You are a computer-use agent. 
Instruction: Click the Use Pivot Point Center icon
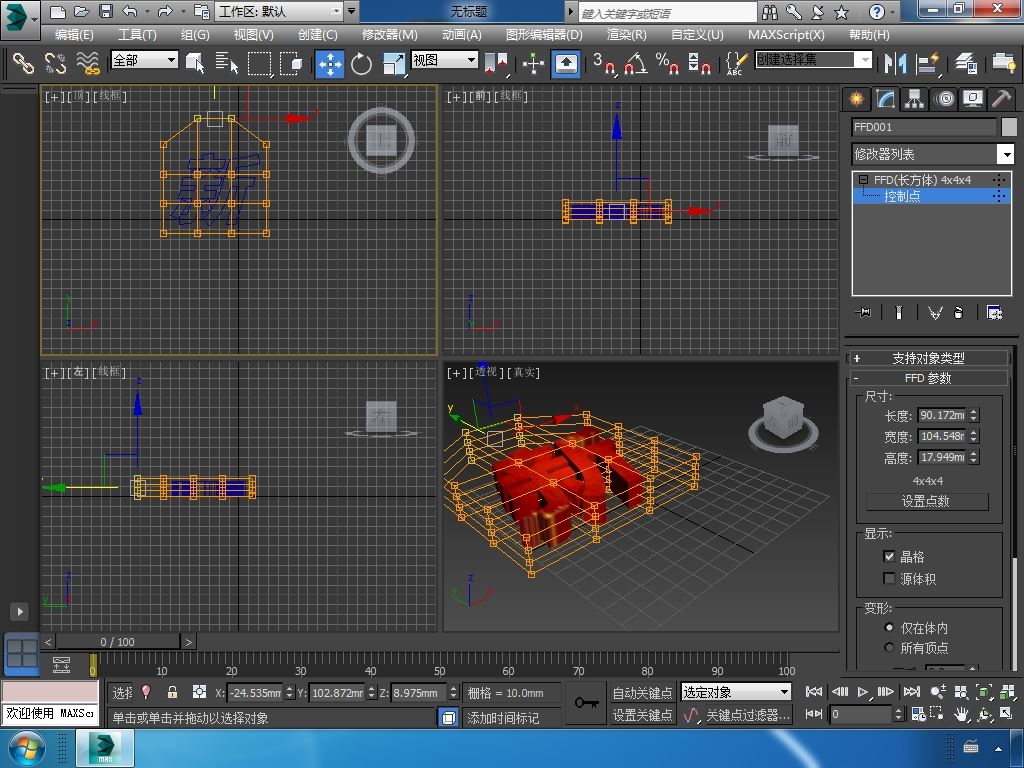coord(496,63)
